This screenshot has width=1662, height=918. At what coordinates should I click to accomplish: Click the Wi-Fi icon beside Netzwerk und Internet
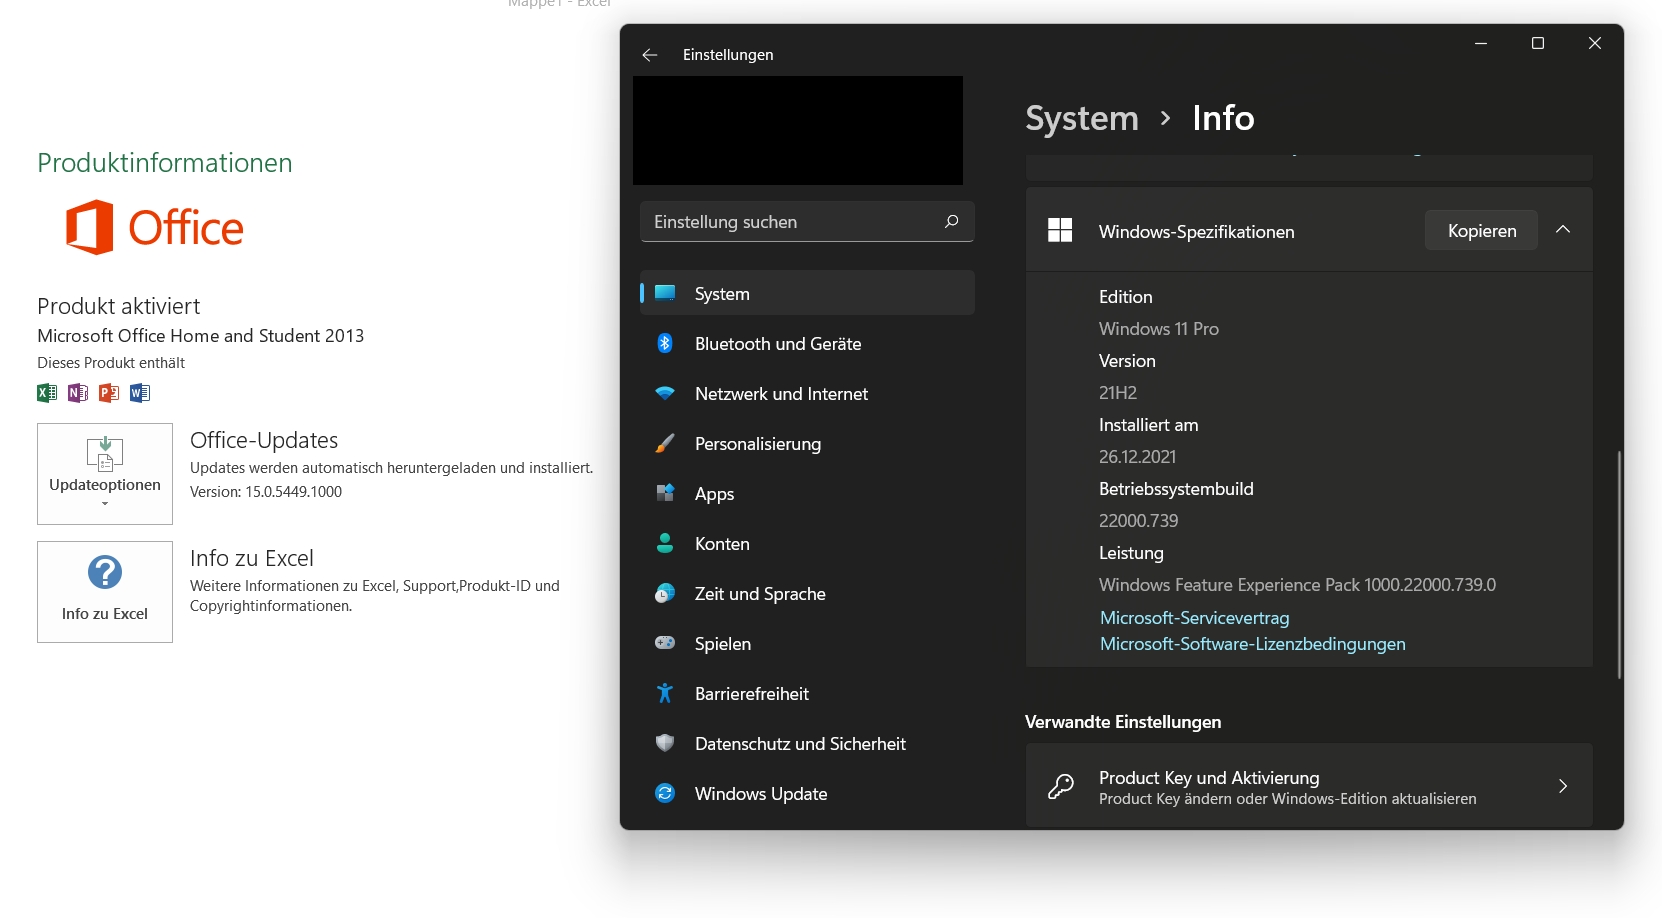tap(665, 393)
